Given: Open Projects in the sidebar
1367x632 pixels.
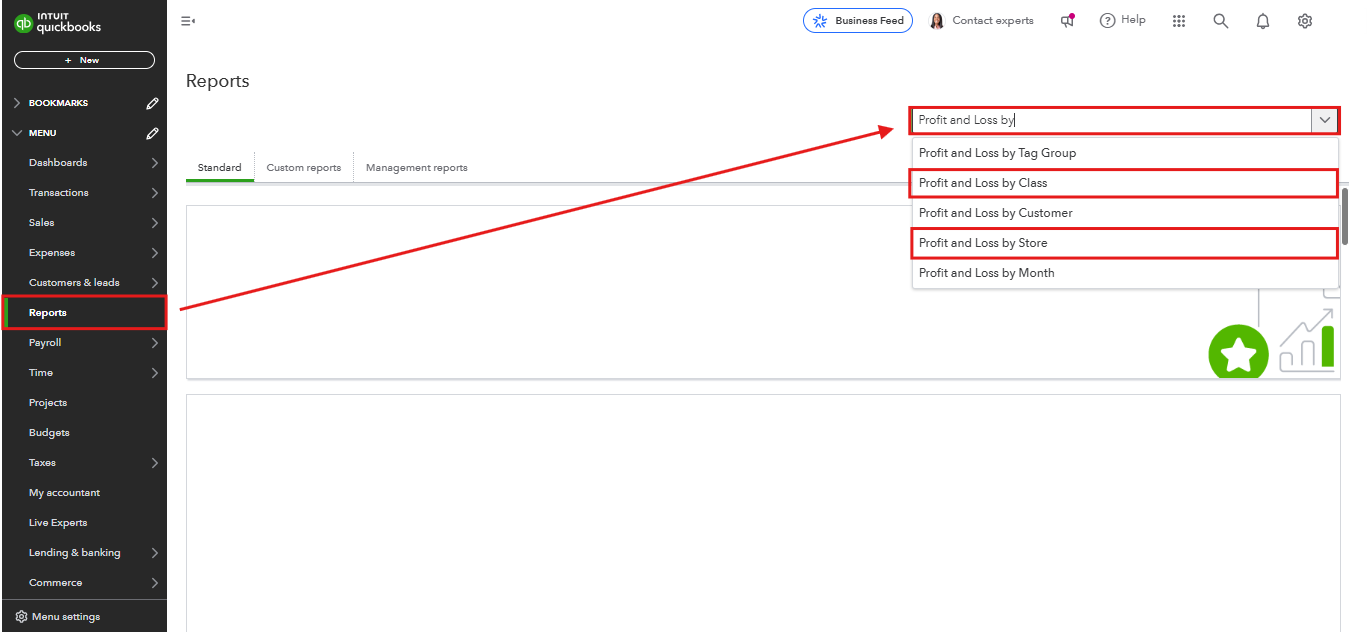Looking at the screenshot, I should point(48,403).
